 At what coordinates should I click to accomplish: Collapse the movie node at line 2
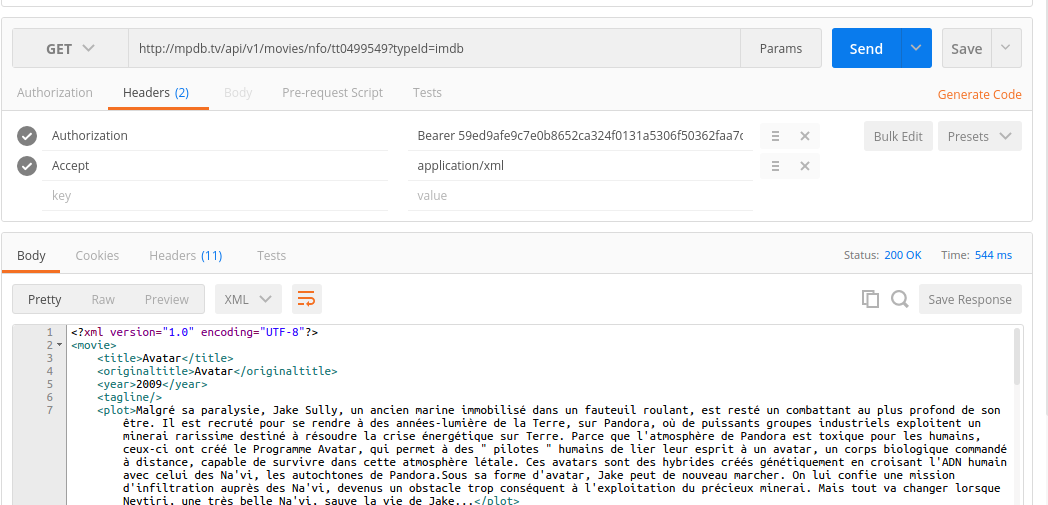pyautogui.click(x=59, y=345)
